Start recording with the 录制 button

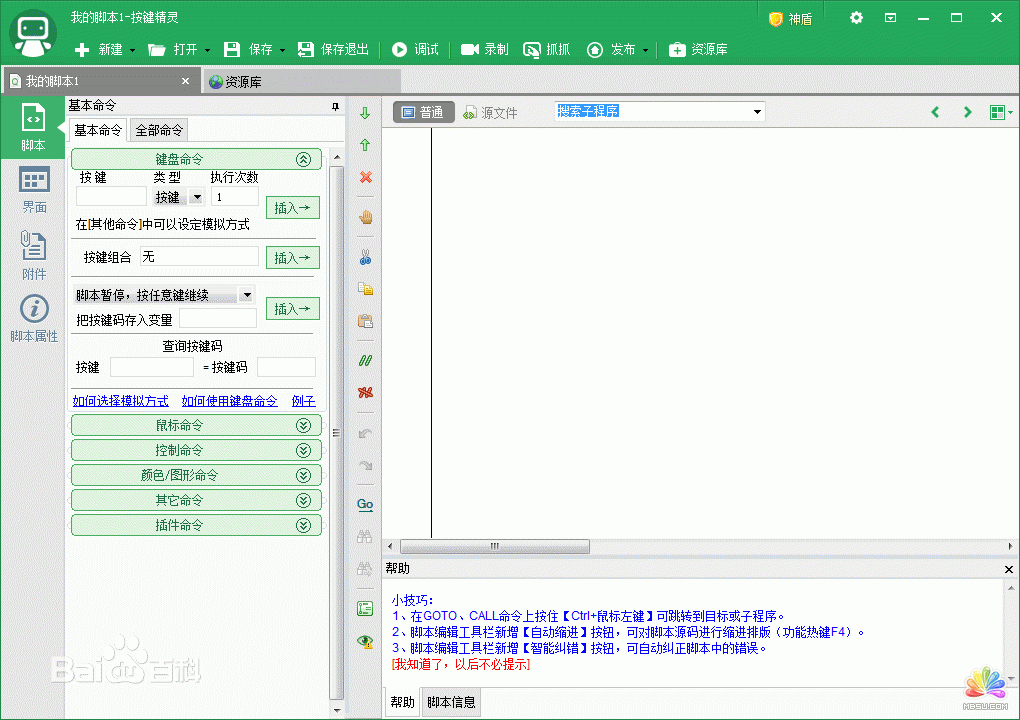pyautogui.click(x=485, y=49)
